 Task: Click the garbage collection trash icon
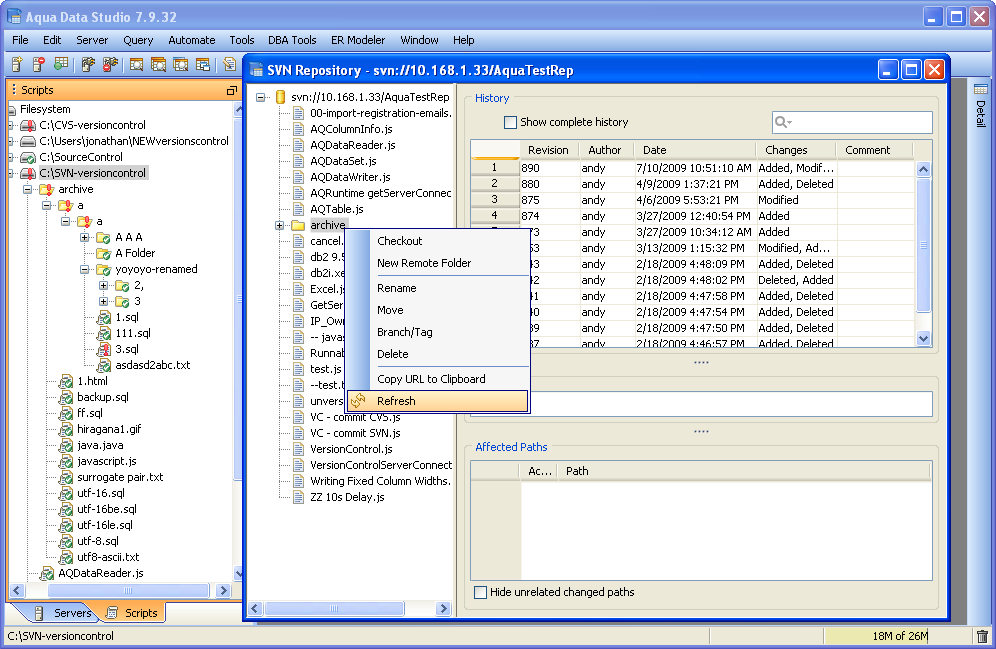[982, 636]
